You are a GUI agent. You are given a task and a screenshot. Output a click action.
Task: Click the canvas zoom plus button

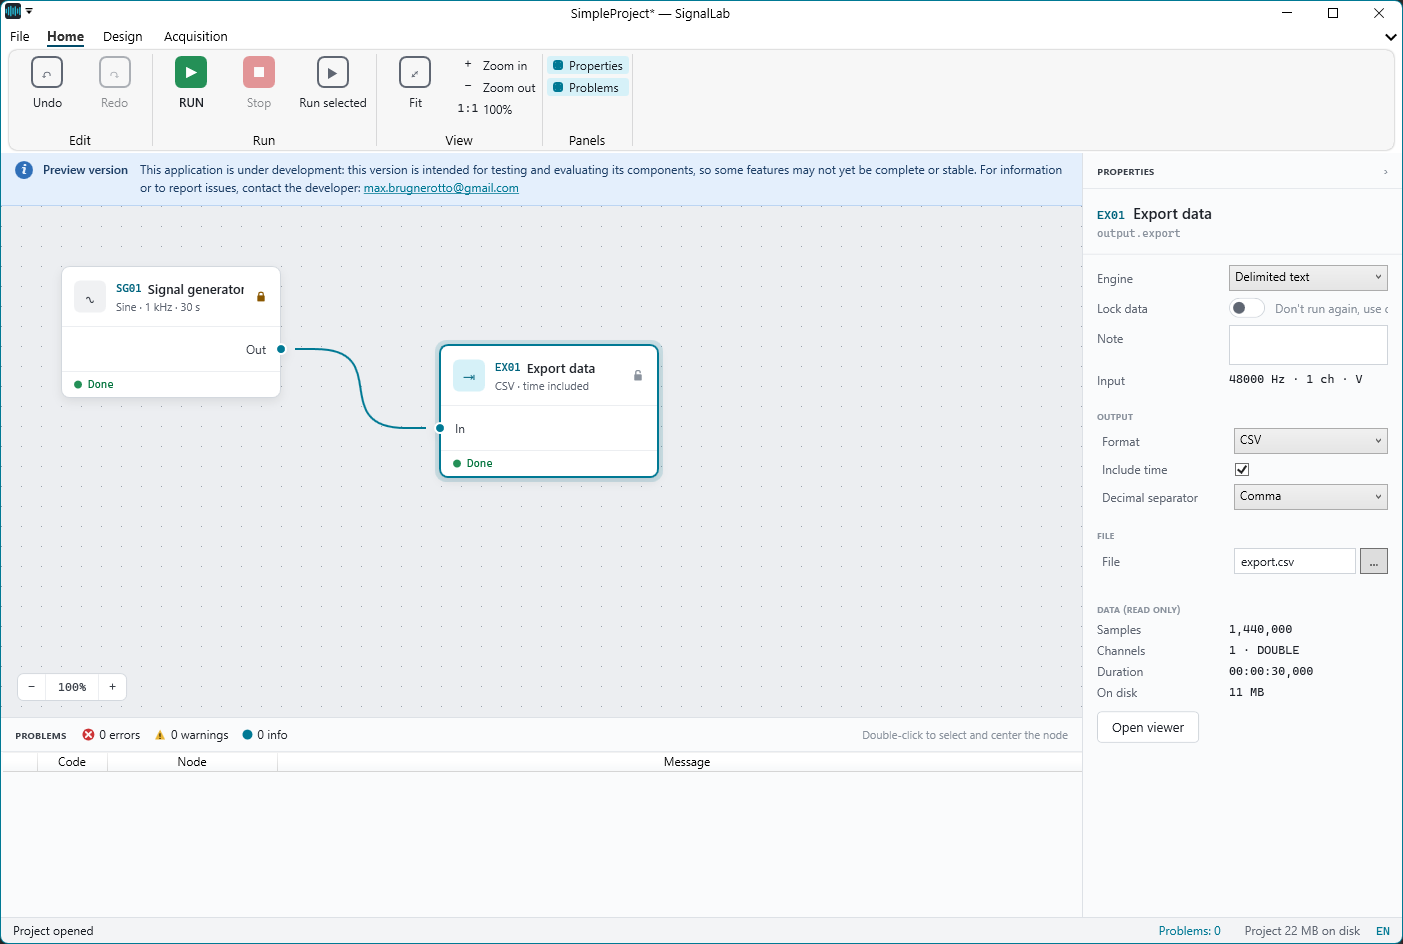pyautogui.click(x=113, y=687)
